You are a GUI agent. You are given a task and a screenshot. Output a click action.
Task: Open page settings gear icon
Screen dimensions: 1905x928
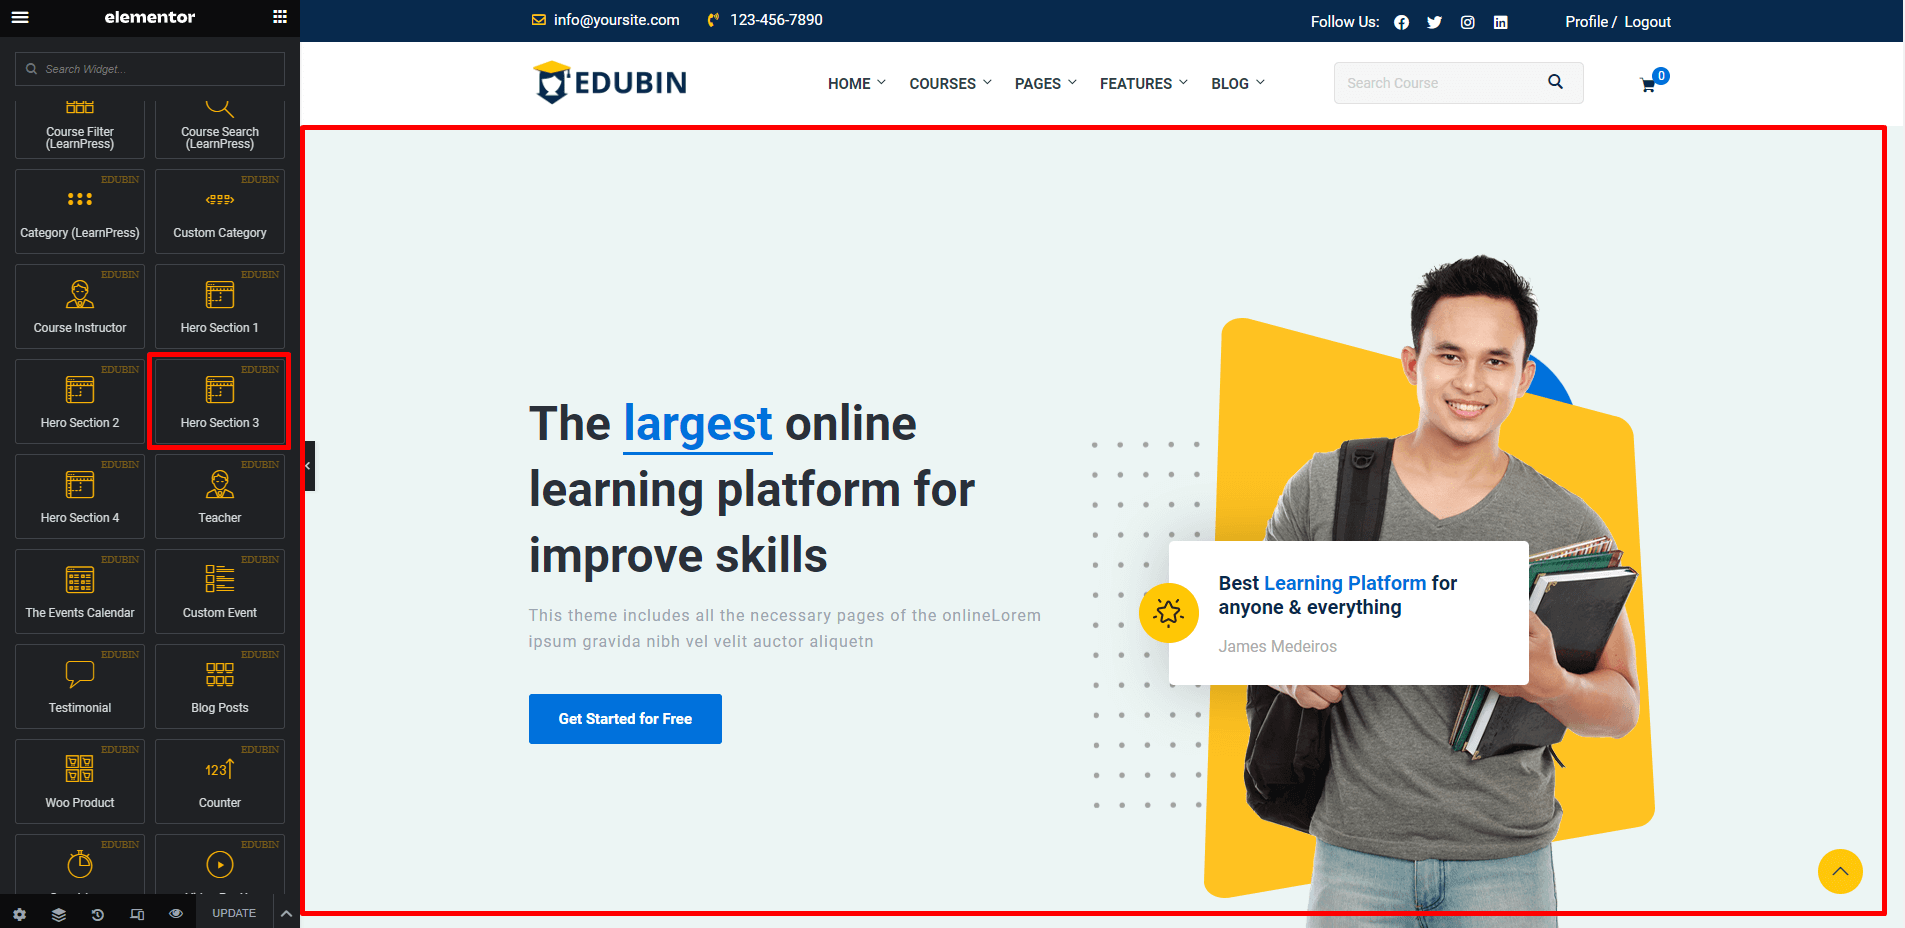[19, 914]
